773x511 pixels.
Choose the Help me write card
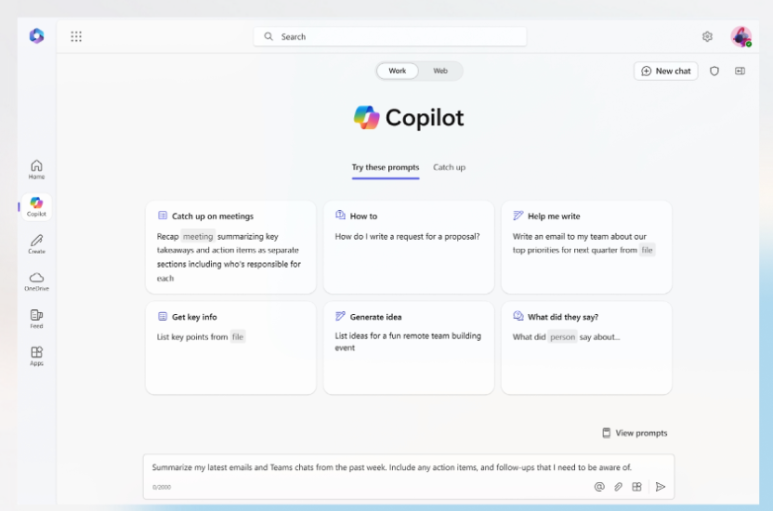tap(587, 247)
